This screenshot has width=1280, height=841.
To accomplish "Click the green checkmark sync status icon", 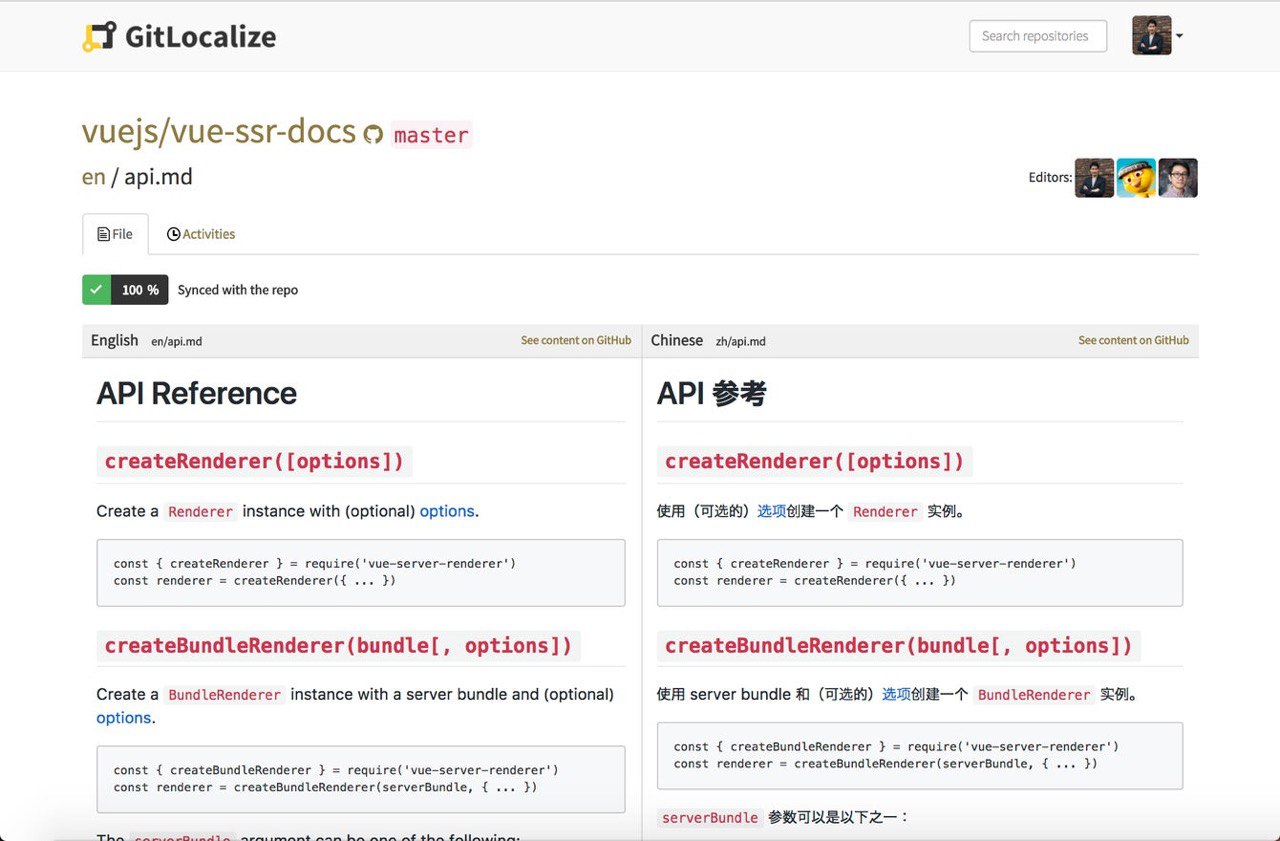I will (96, 290).
